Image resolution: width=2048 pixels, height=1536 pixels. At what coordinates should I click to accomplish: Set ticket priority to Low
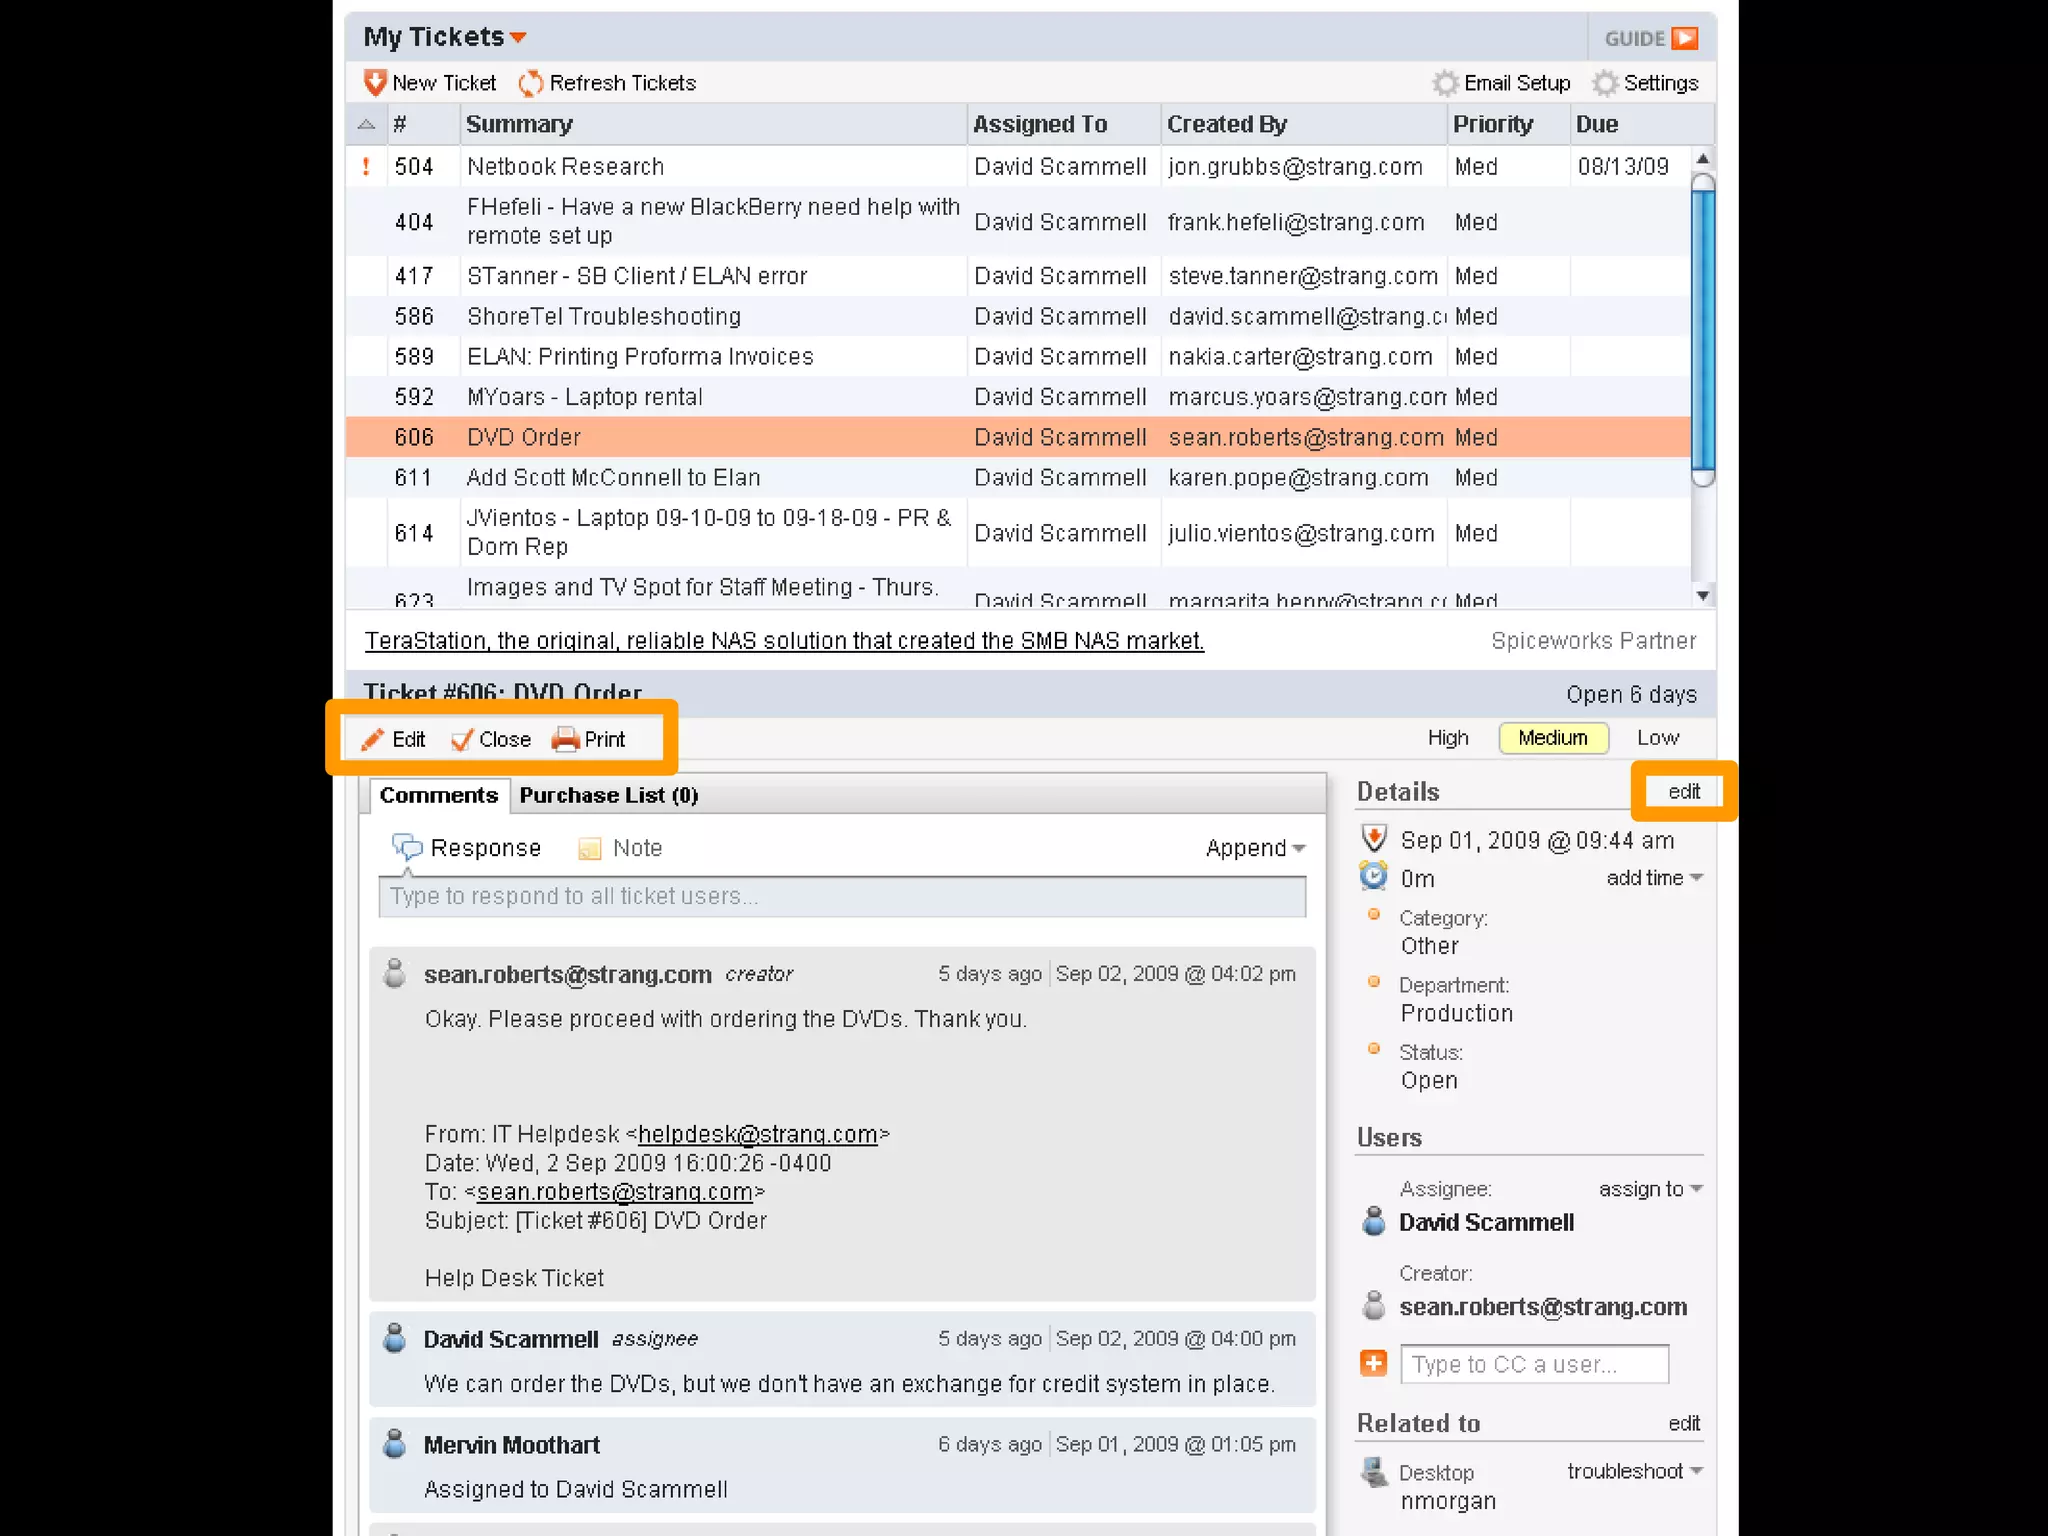tap(1657, 738)
